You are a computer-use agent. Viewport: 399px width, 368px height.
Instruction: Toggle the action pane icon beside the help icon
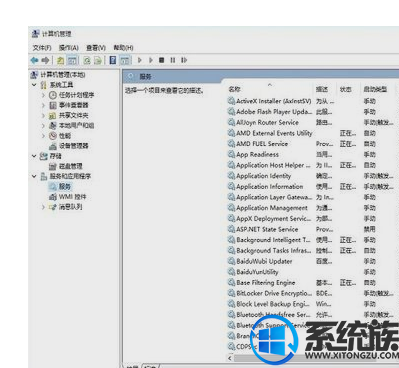pyautogui.click(x=125, y=60)
